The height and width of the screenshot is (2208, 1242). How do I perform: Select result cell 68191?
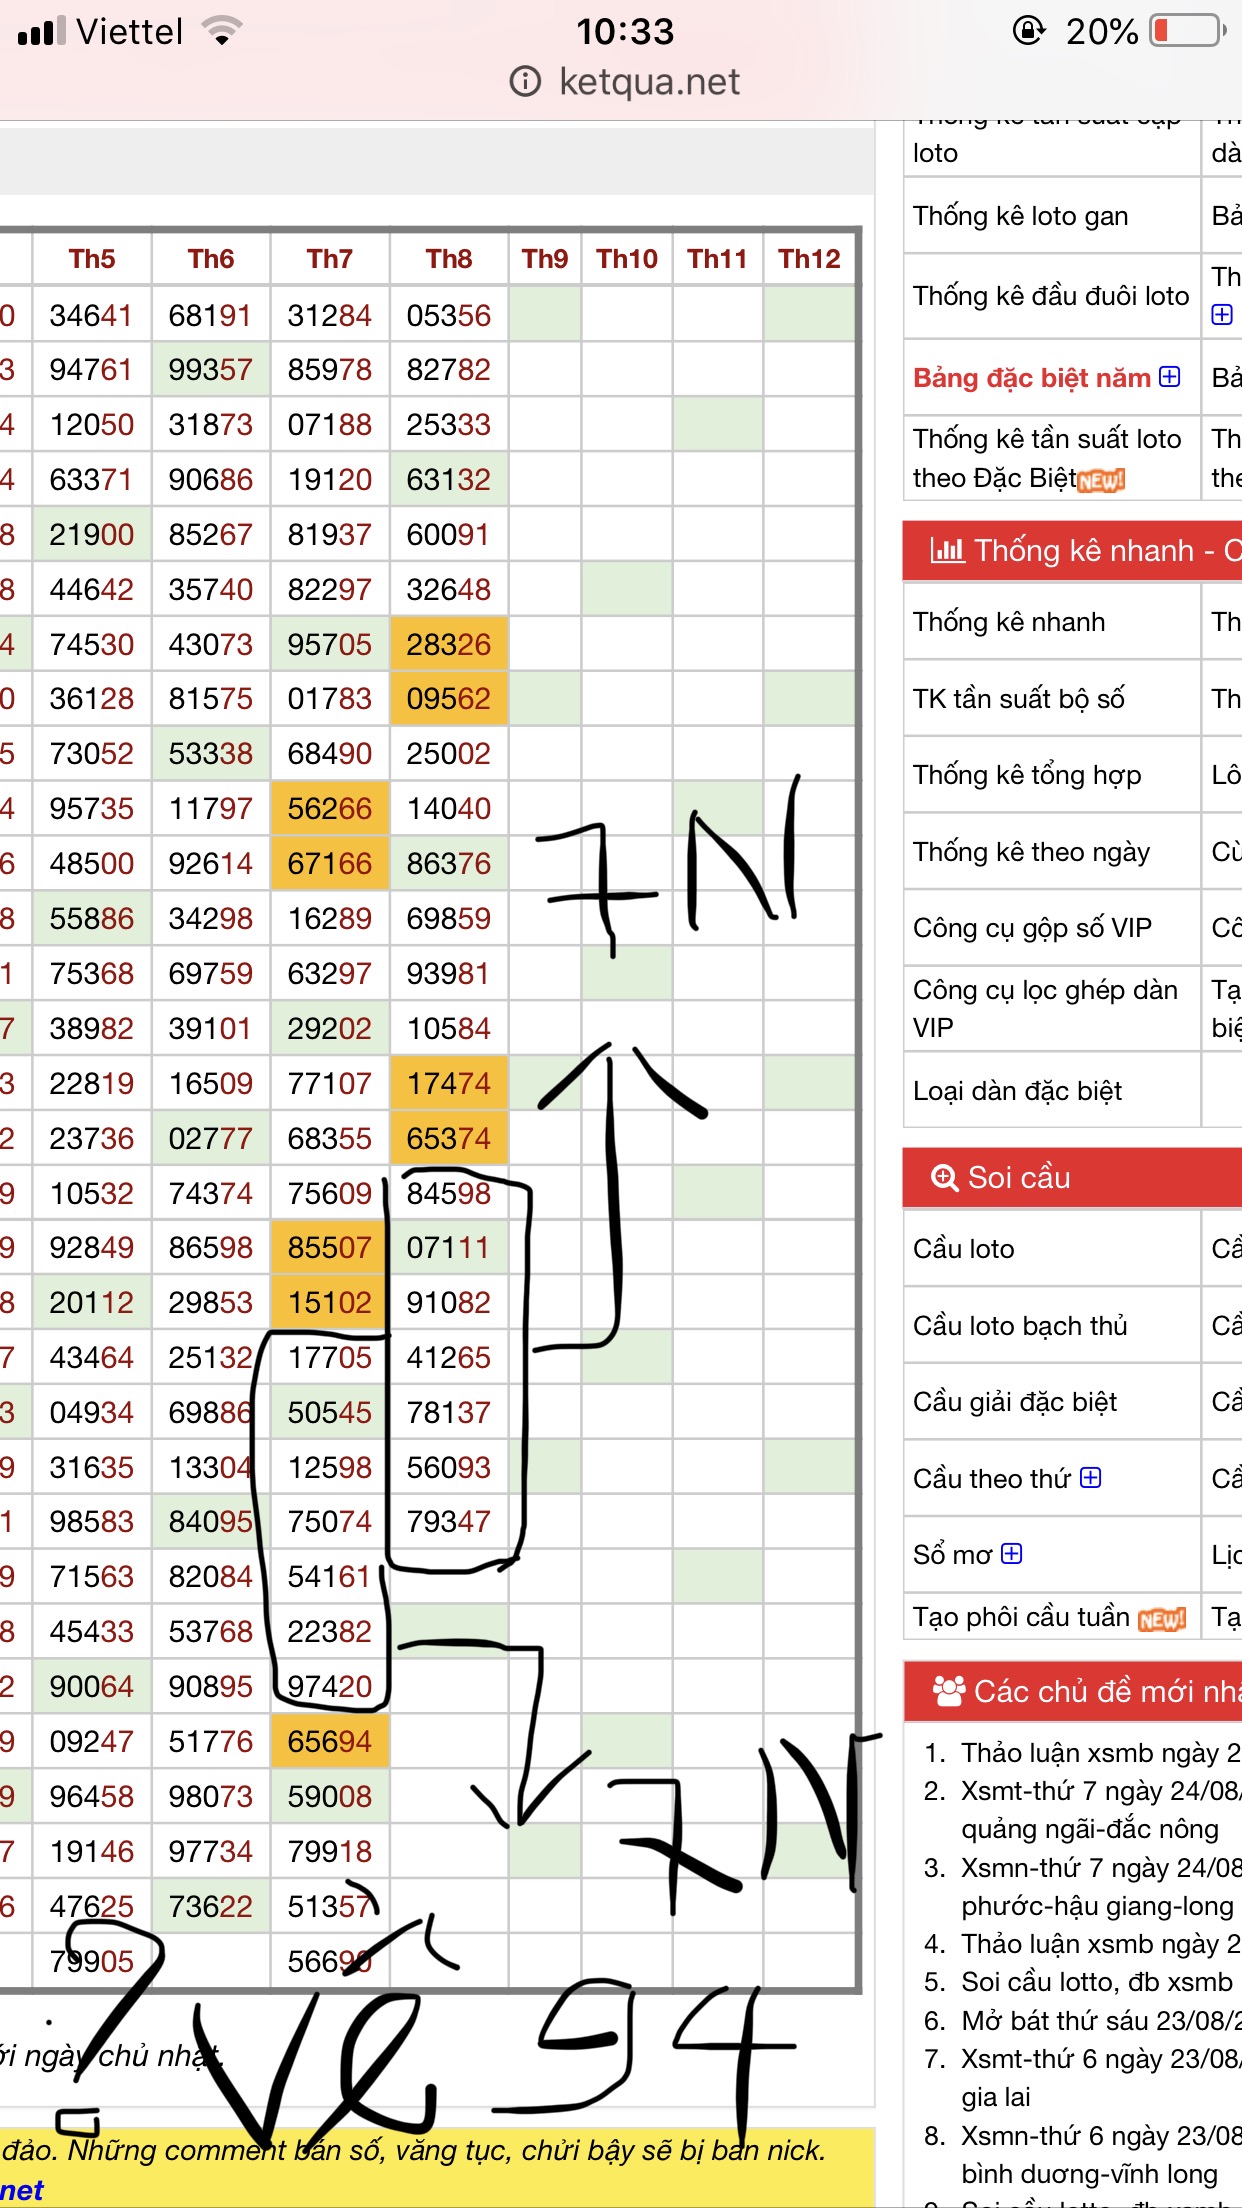pyautogui.click(x=211, y=315)
